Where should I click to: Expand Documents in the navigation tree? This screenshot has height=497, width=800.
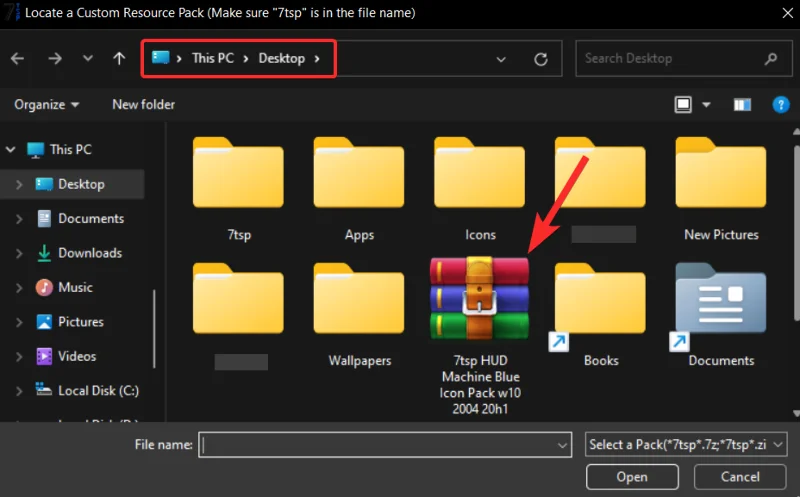[19, 219]
